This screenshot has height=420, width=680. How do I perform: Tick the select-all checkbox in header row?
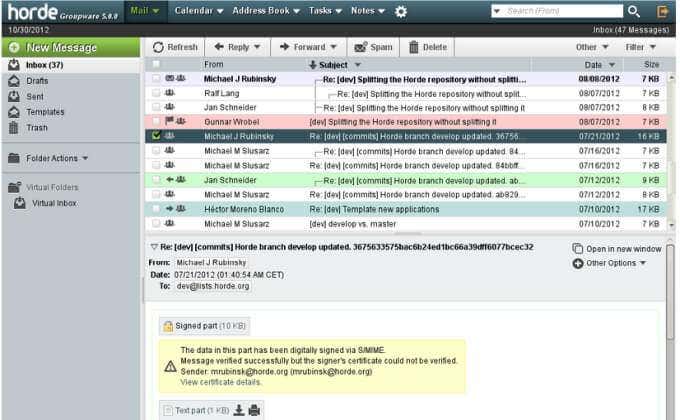pos(156,65)
